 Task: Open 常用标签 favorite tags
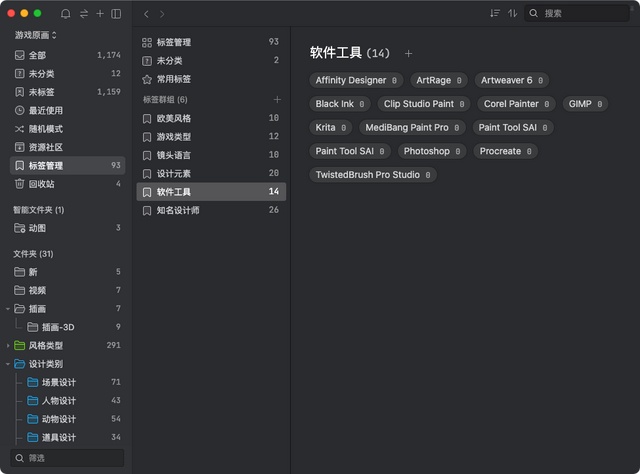coord(211,79)
